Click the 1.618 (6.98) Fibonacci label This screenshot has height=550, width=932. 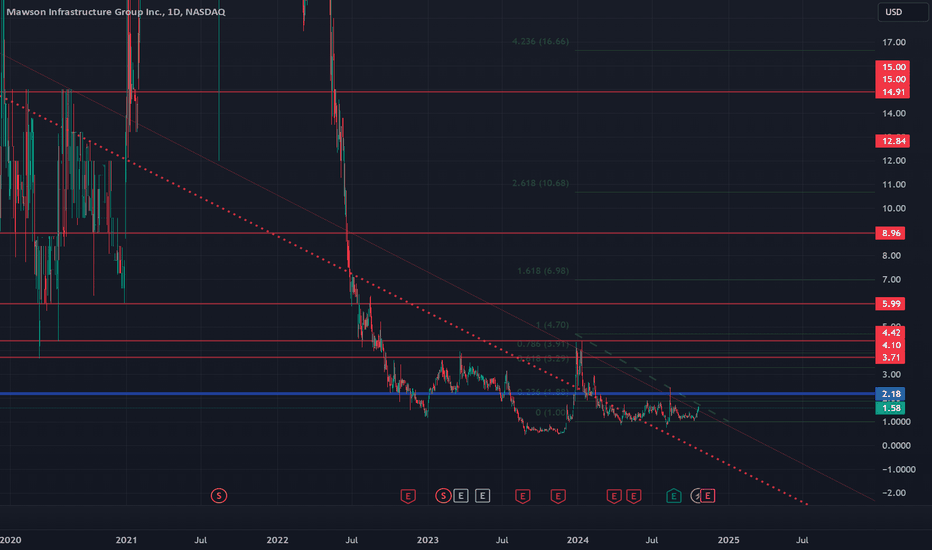click(543, 271)
